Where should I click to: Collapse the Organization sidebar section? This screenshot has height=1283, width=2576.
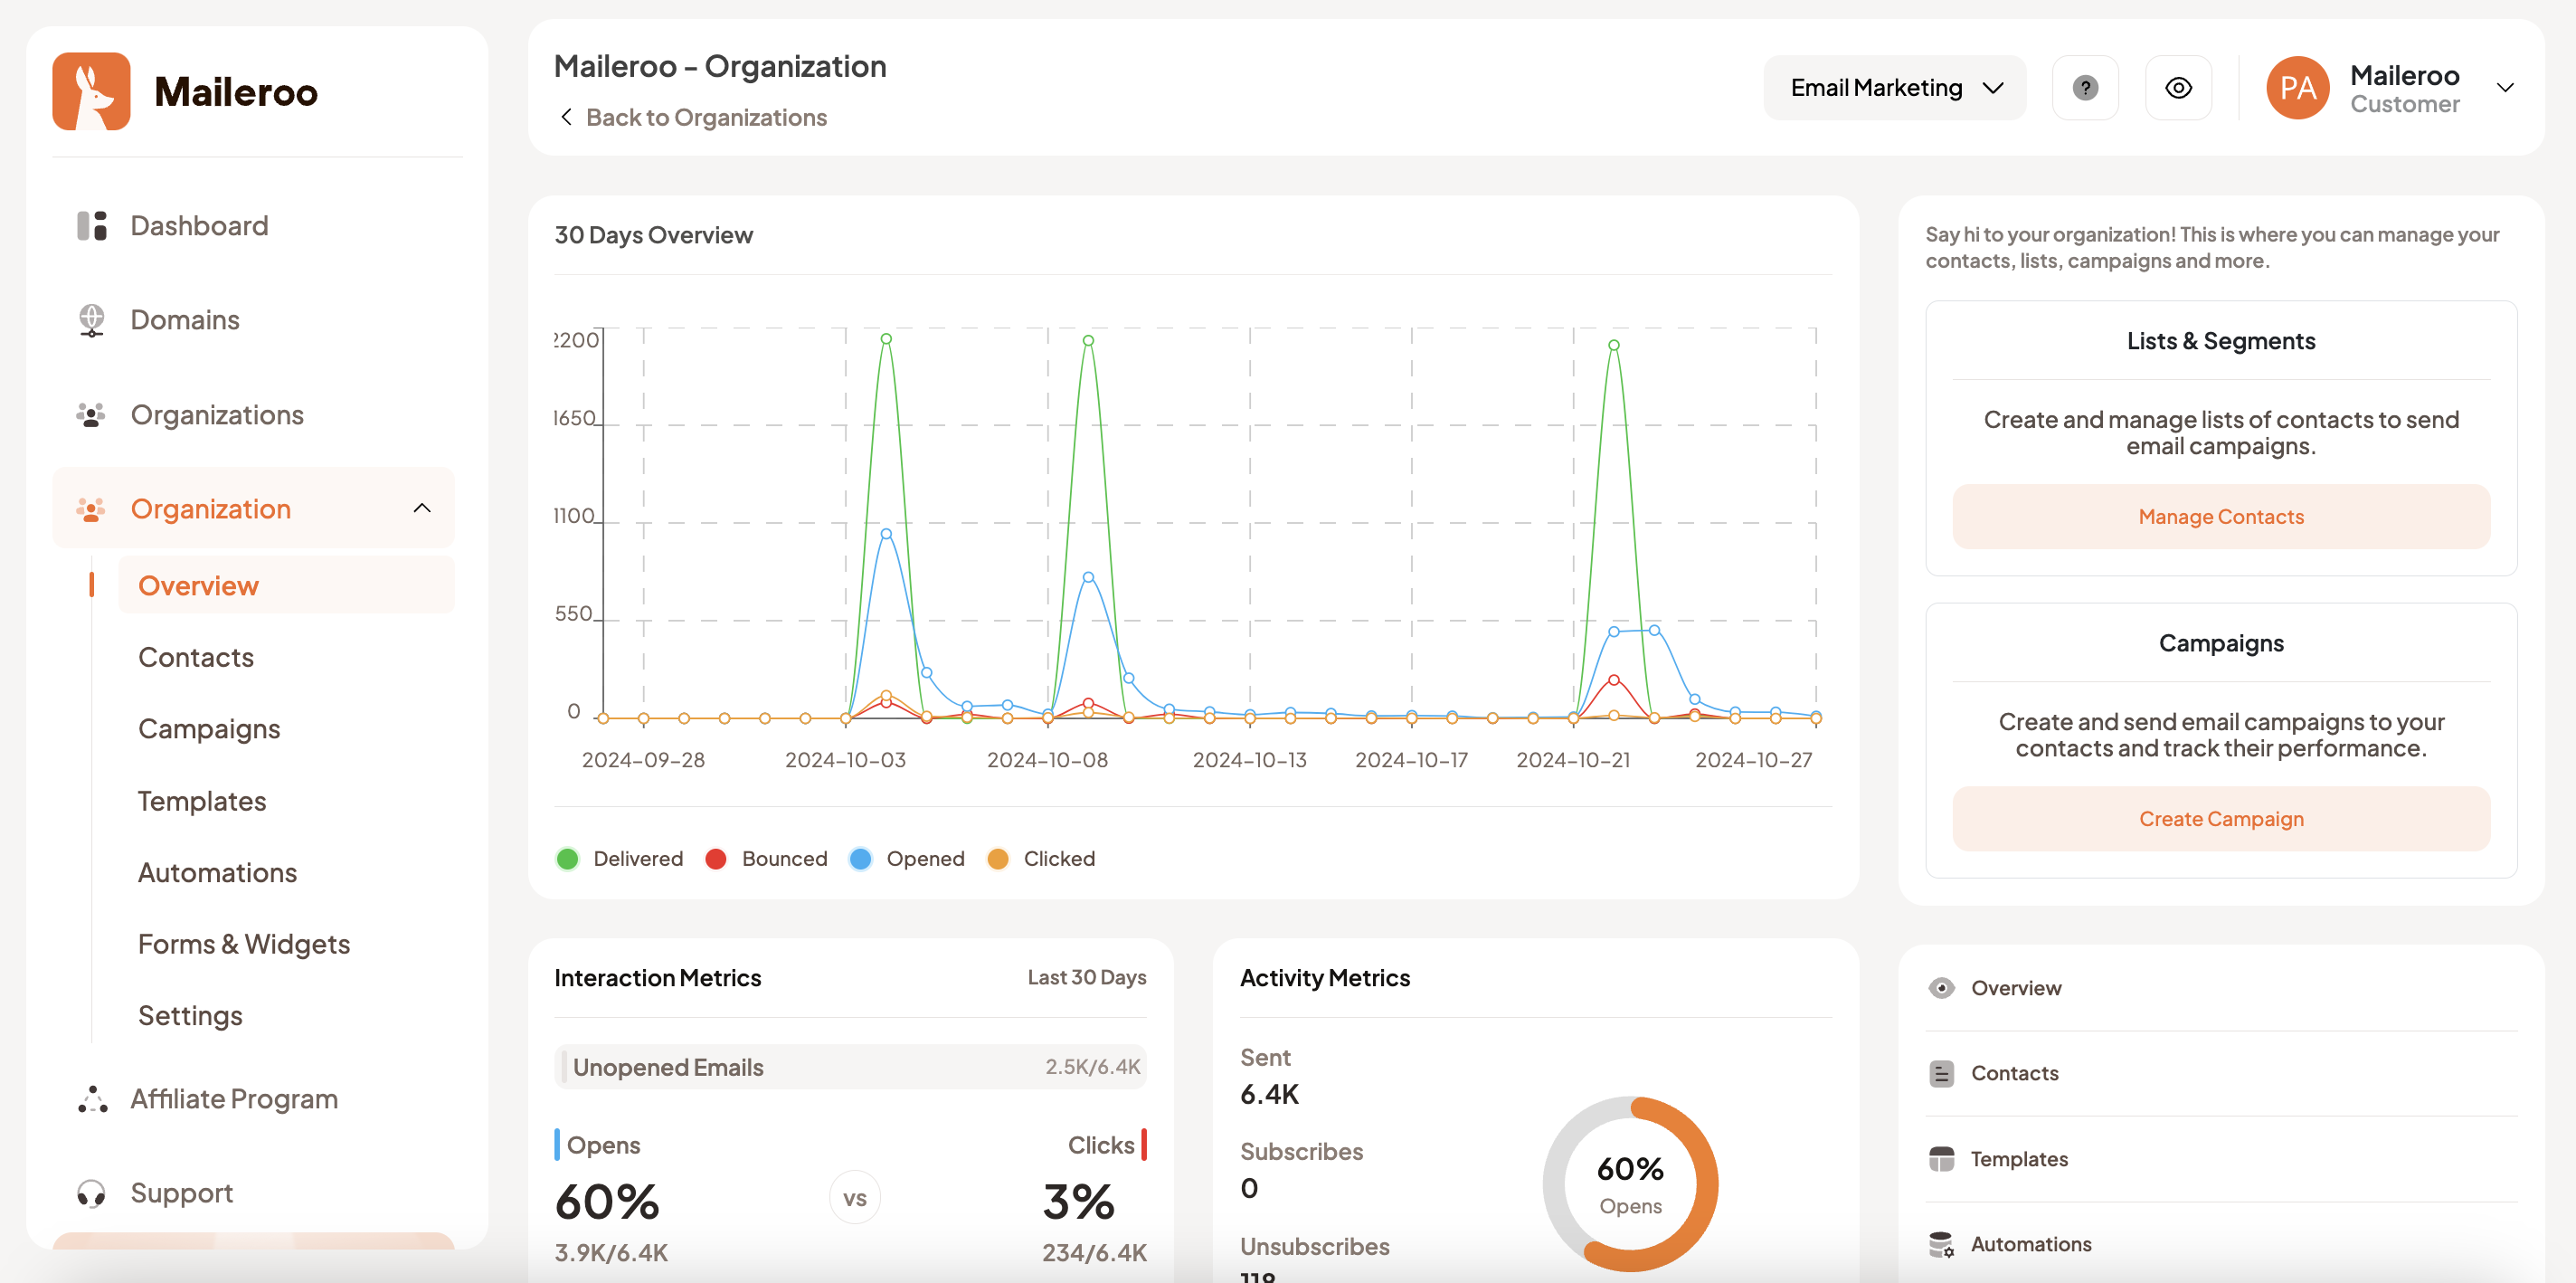click(422, 508)
